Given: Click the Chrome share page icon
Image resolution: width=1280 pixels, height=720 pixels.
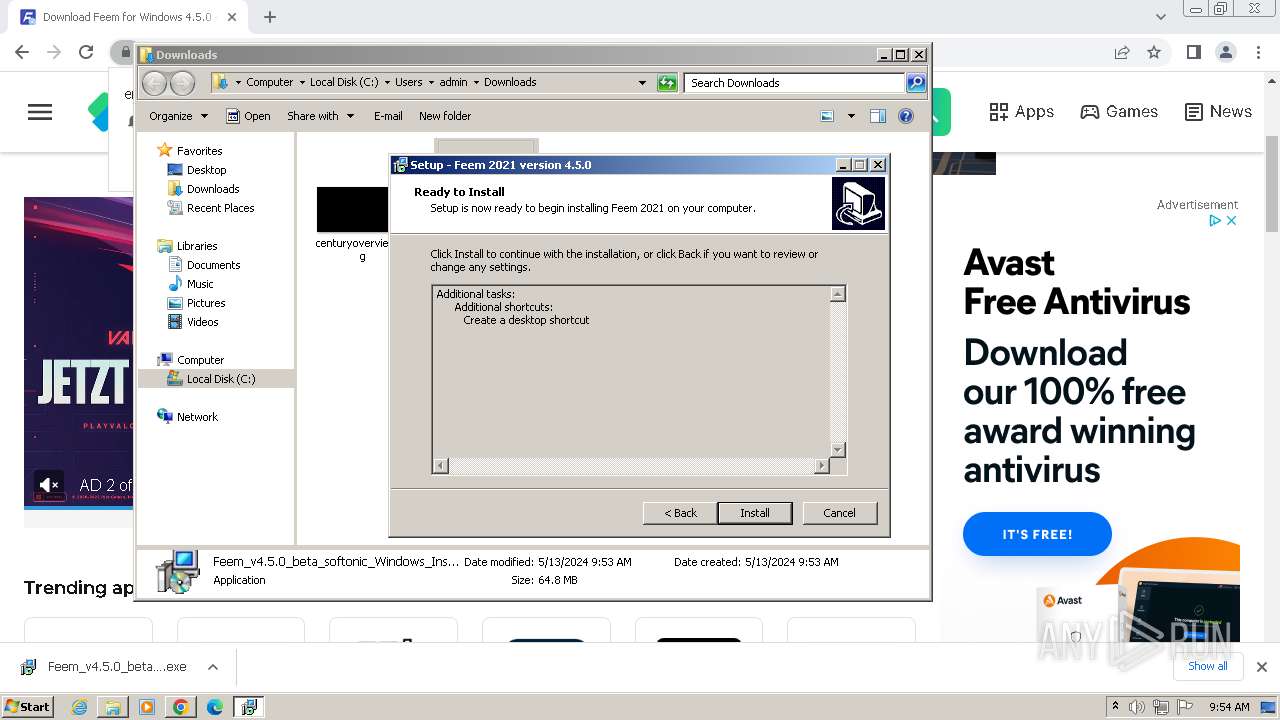Looking at the screenshot, I should [x=1122, y=52].
